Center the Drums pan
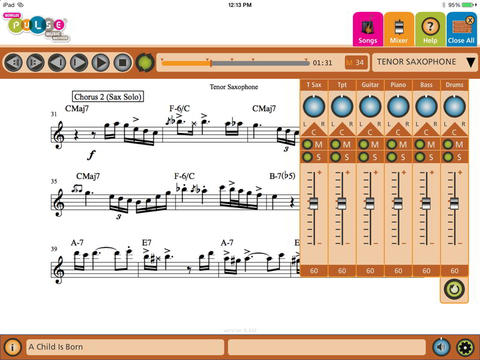 [x=454, y=130]
